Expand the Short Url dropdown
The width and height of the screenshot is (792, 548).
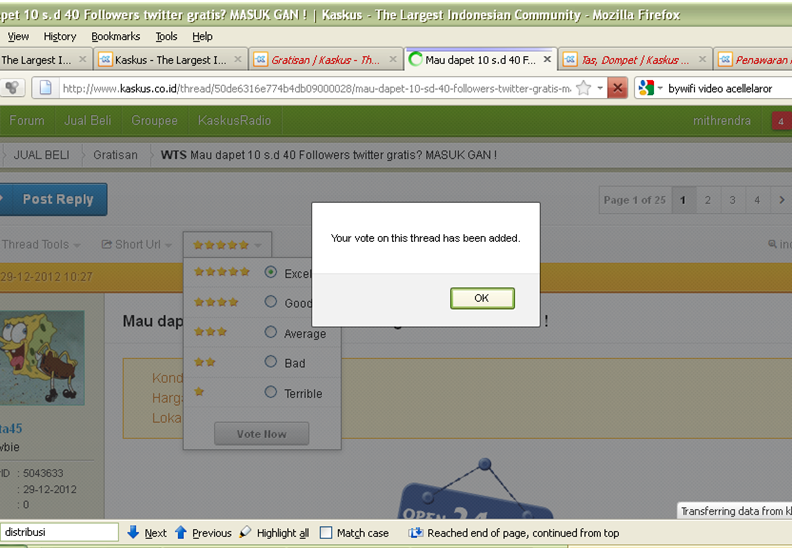[136, 244]
